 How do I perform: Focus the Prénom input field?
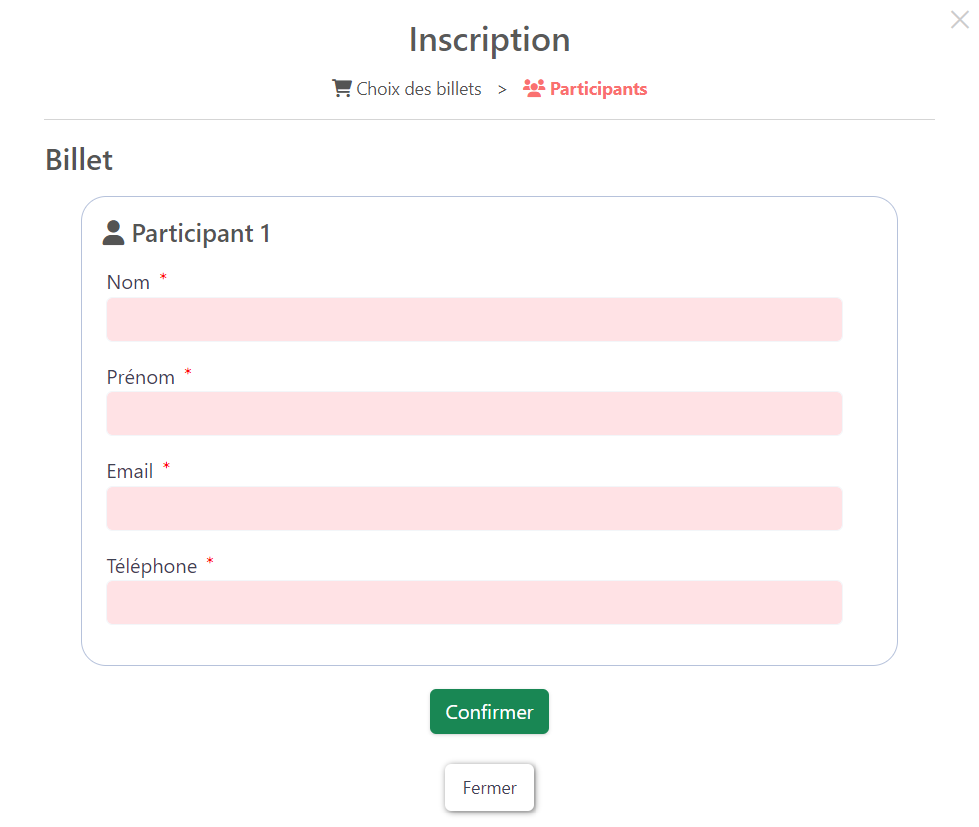coord(474,413)
